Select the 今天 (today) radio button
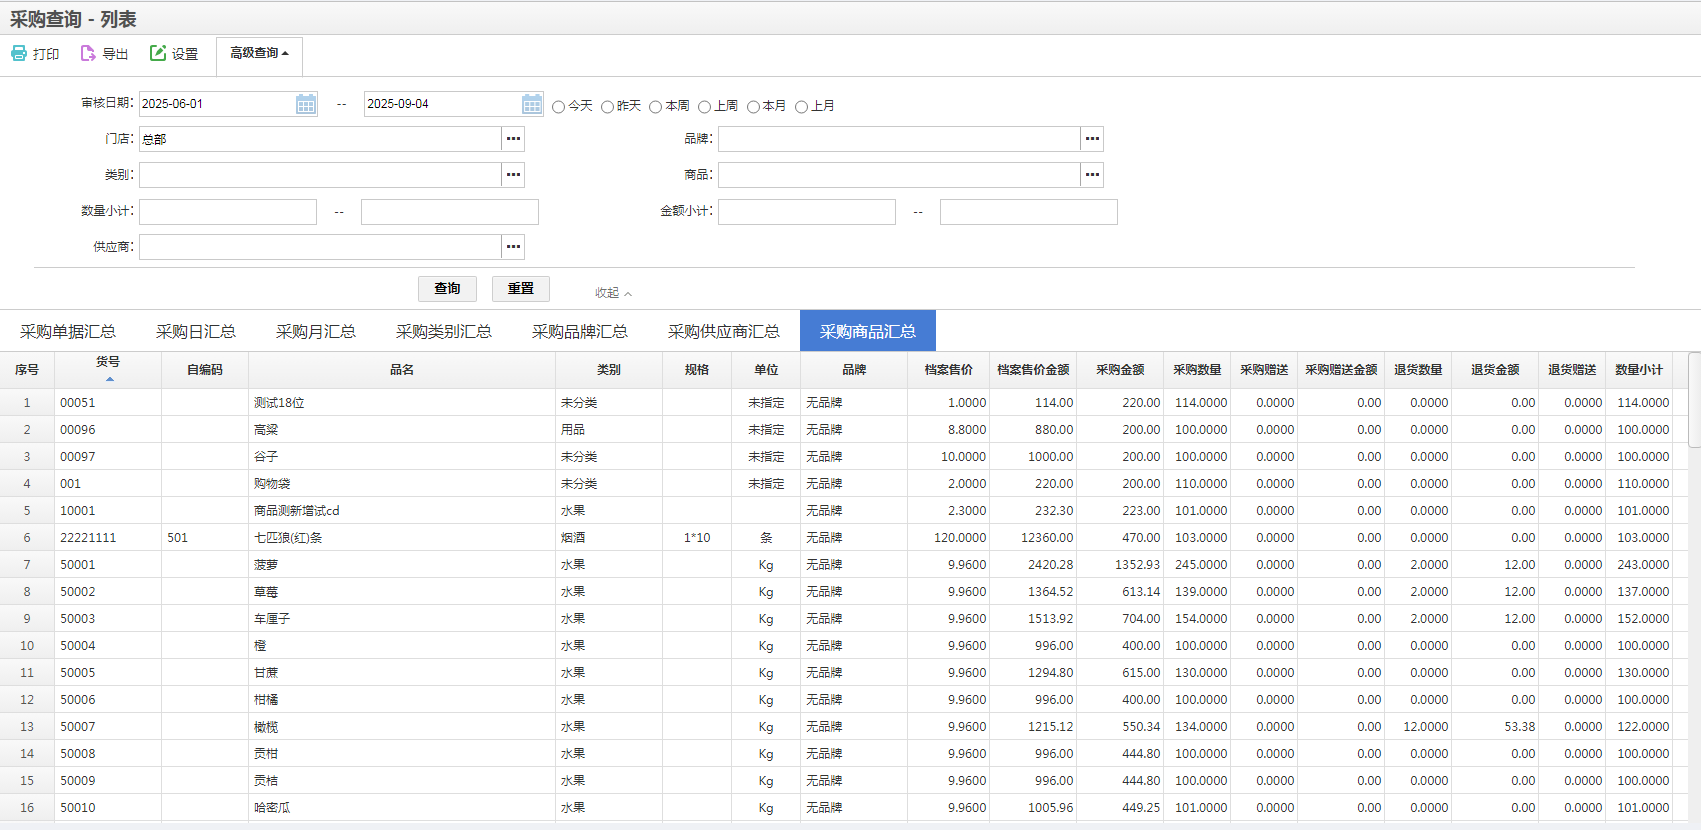Image resolution: width=1701 pixels, height=830 pixels. pyautogui.click(x=559, y=107)
